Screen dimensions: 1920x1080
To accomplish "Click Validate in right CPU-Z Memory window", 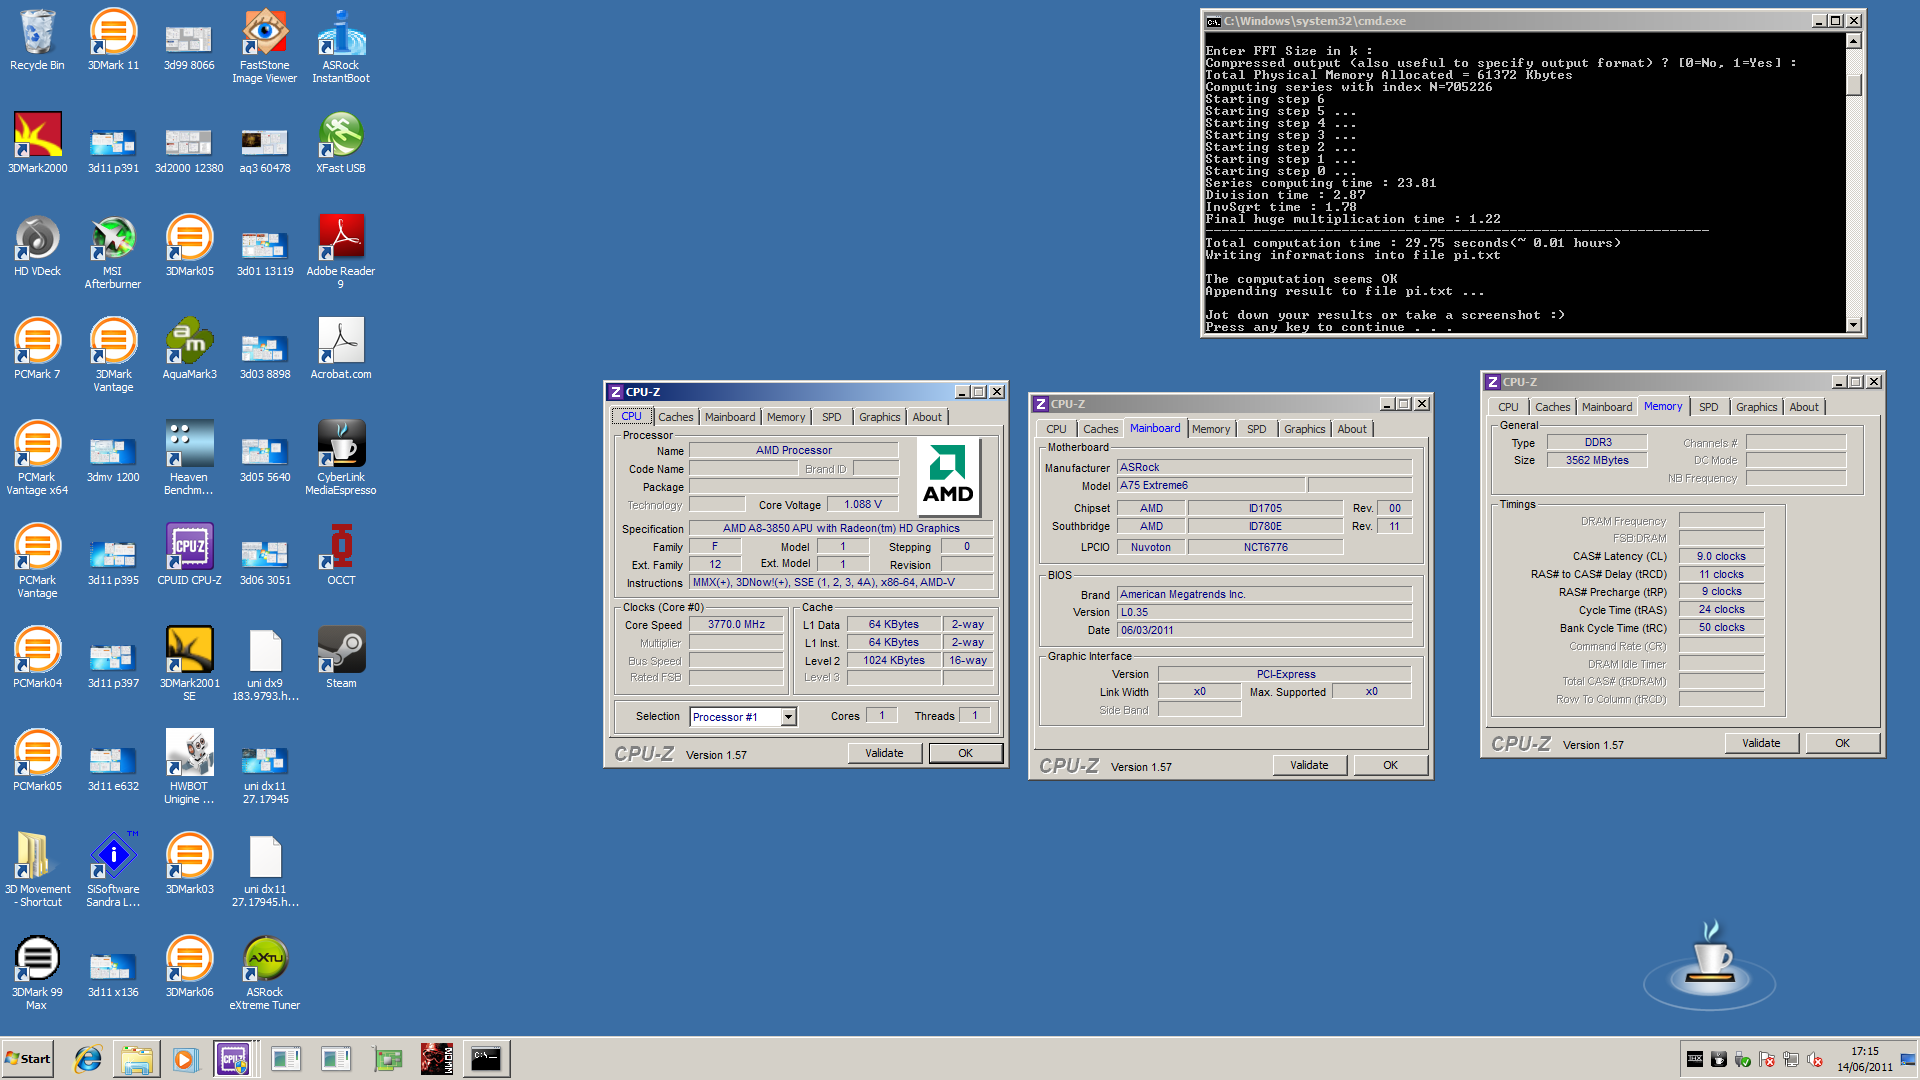I will (x=1761, y=744).
